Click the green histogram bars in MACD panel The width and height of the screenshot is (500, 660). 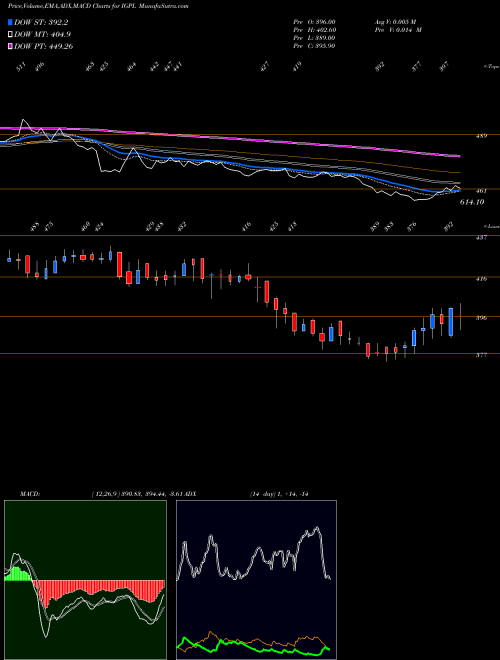tap(18, 574)
